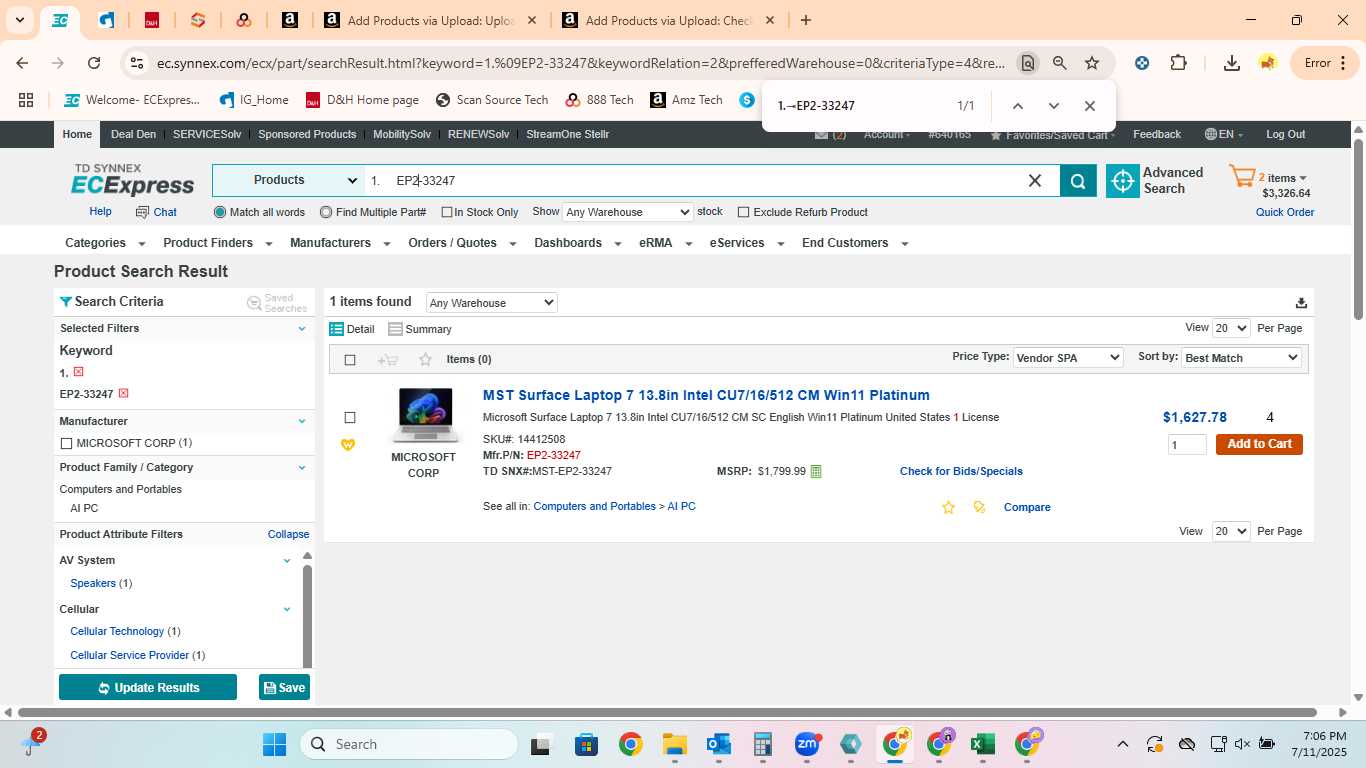1366x768 pixels.
Task: Open results Any Warehouse dropdown beside items found
Action: click(491, 303)
